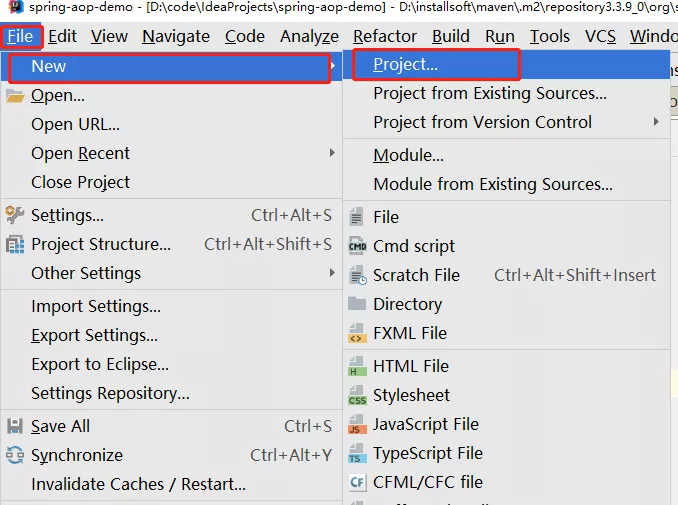Image resolution: width=678 pixels, height=505 pixels.
Task: Click the Open folder icon
Action: 15,96
